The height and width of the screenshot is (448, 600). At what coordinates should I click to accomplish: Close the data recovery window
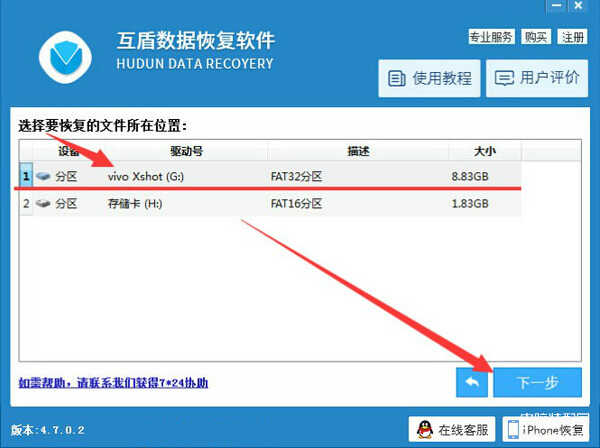(578, 6)
